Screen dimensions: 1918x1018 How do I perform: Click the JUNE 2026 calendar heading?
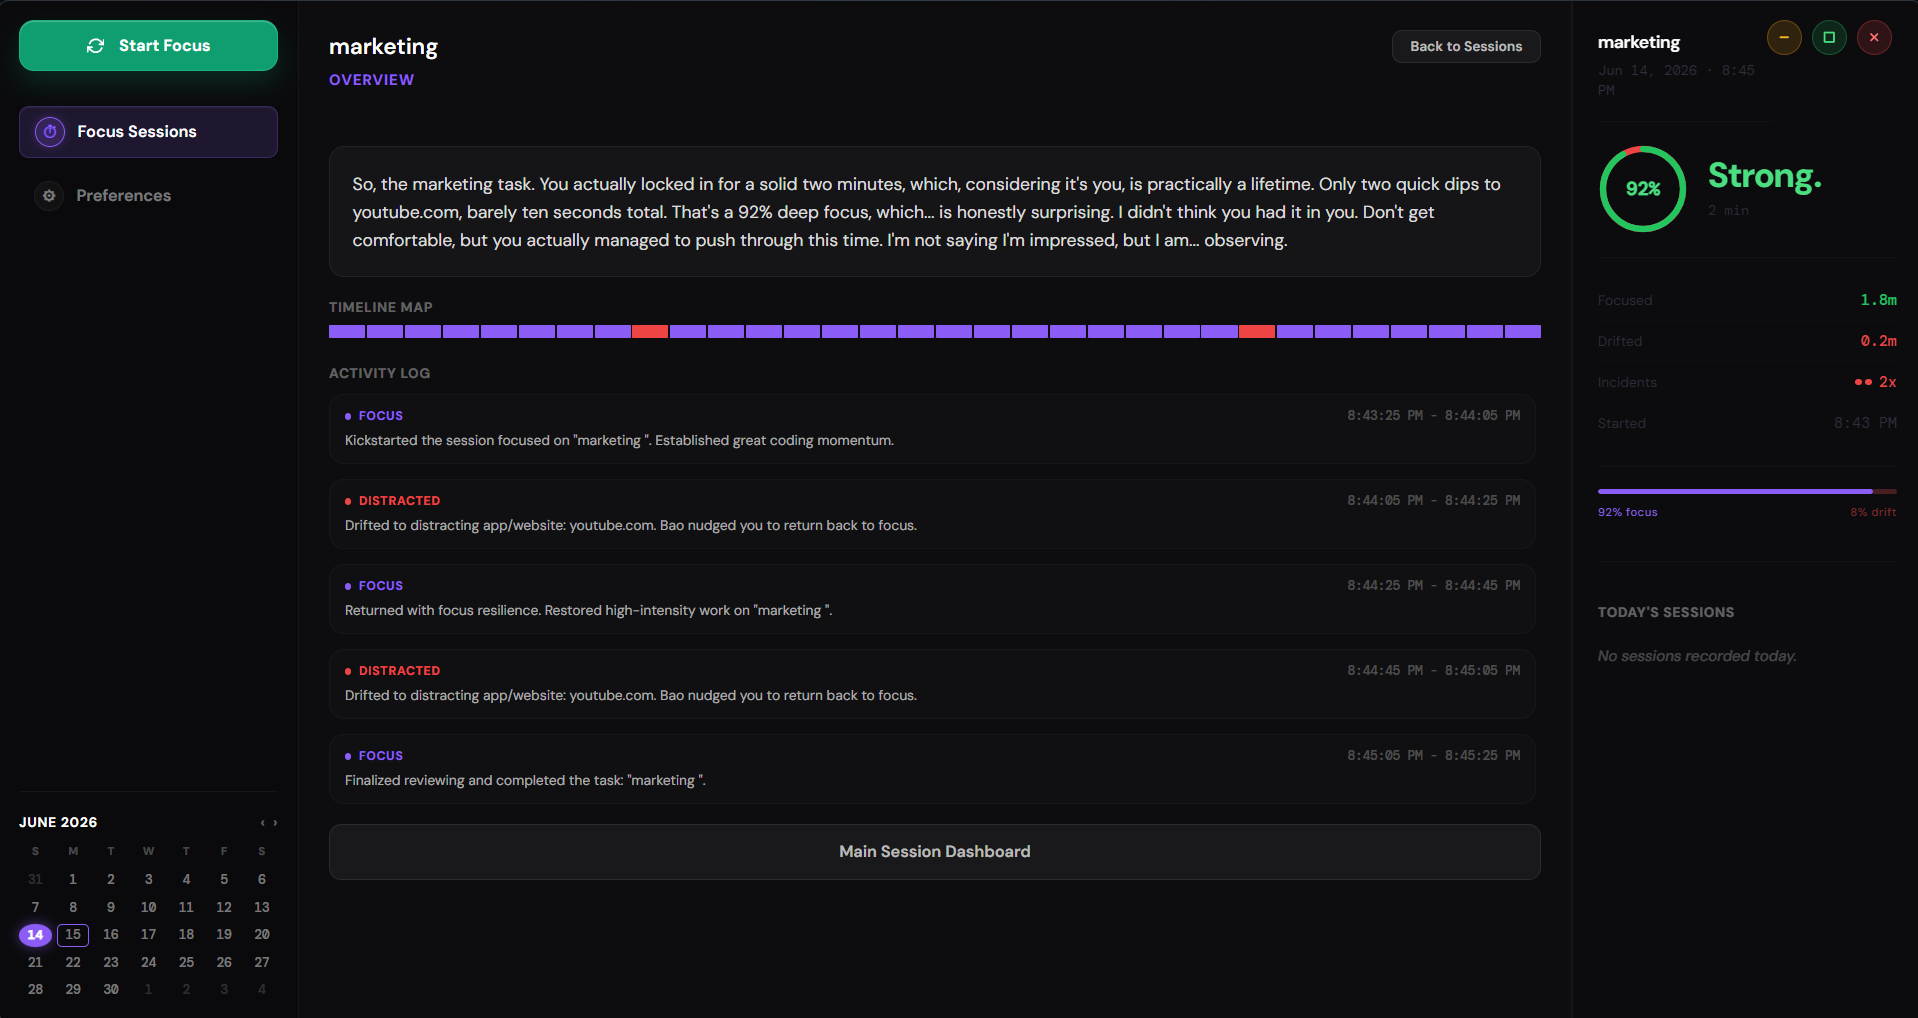[x=58, y=822]
